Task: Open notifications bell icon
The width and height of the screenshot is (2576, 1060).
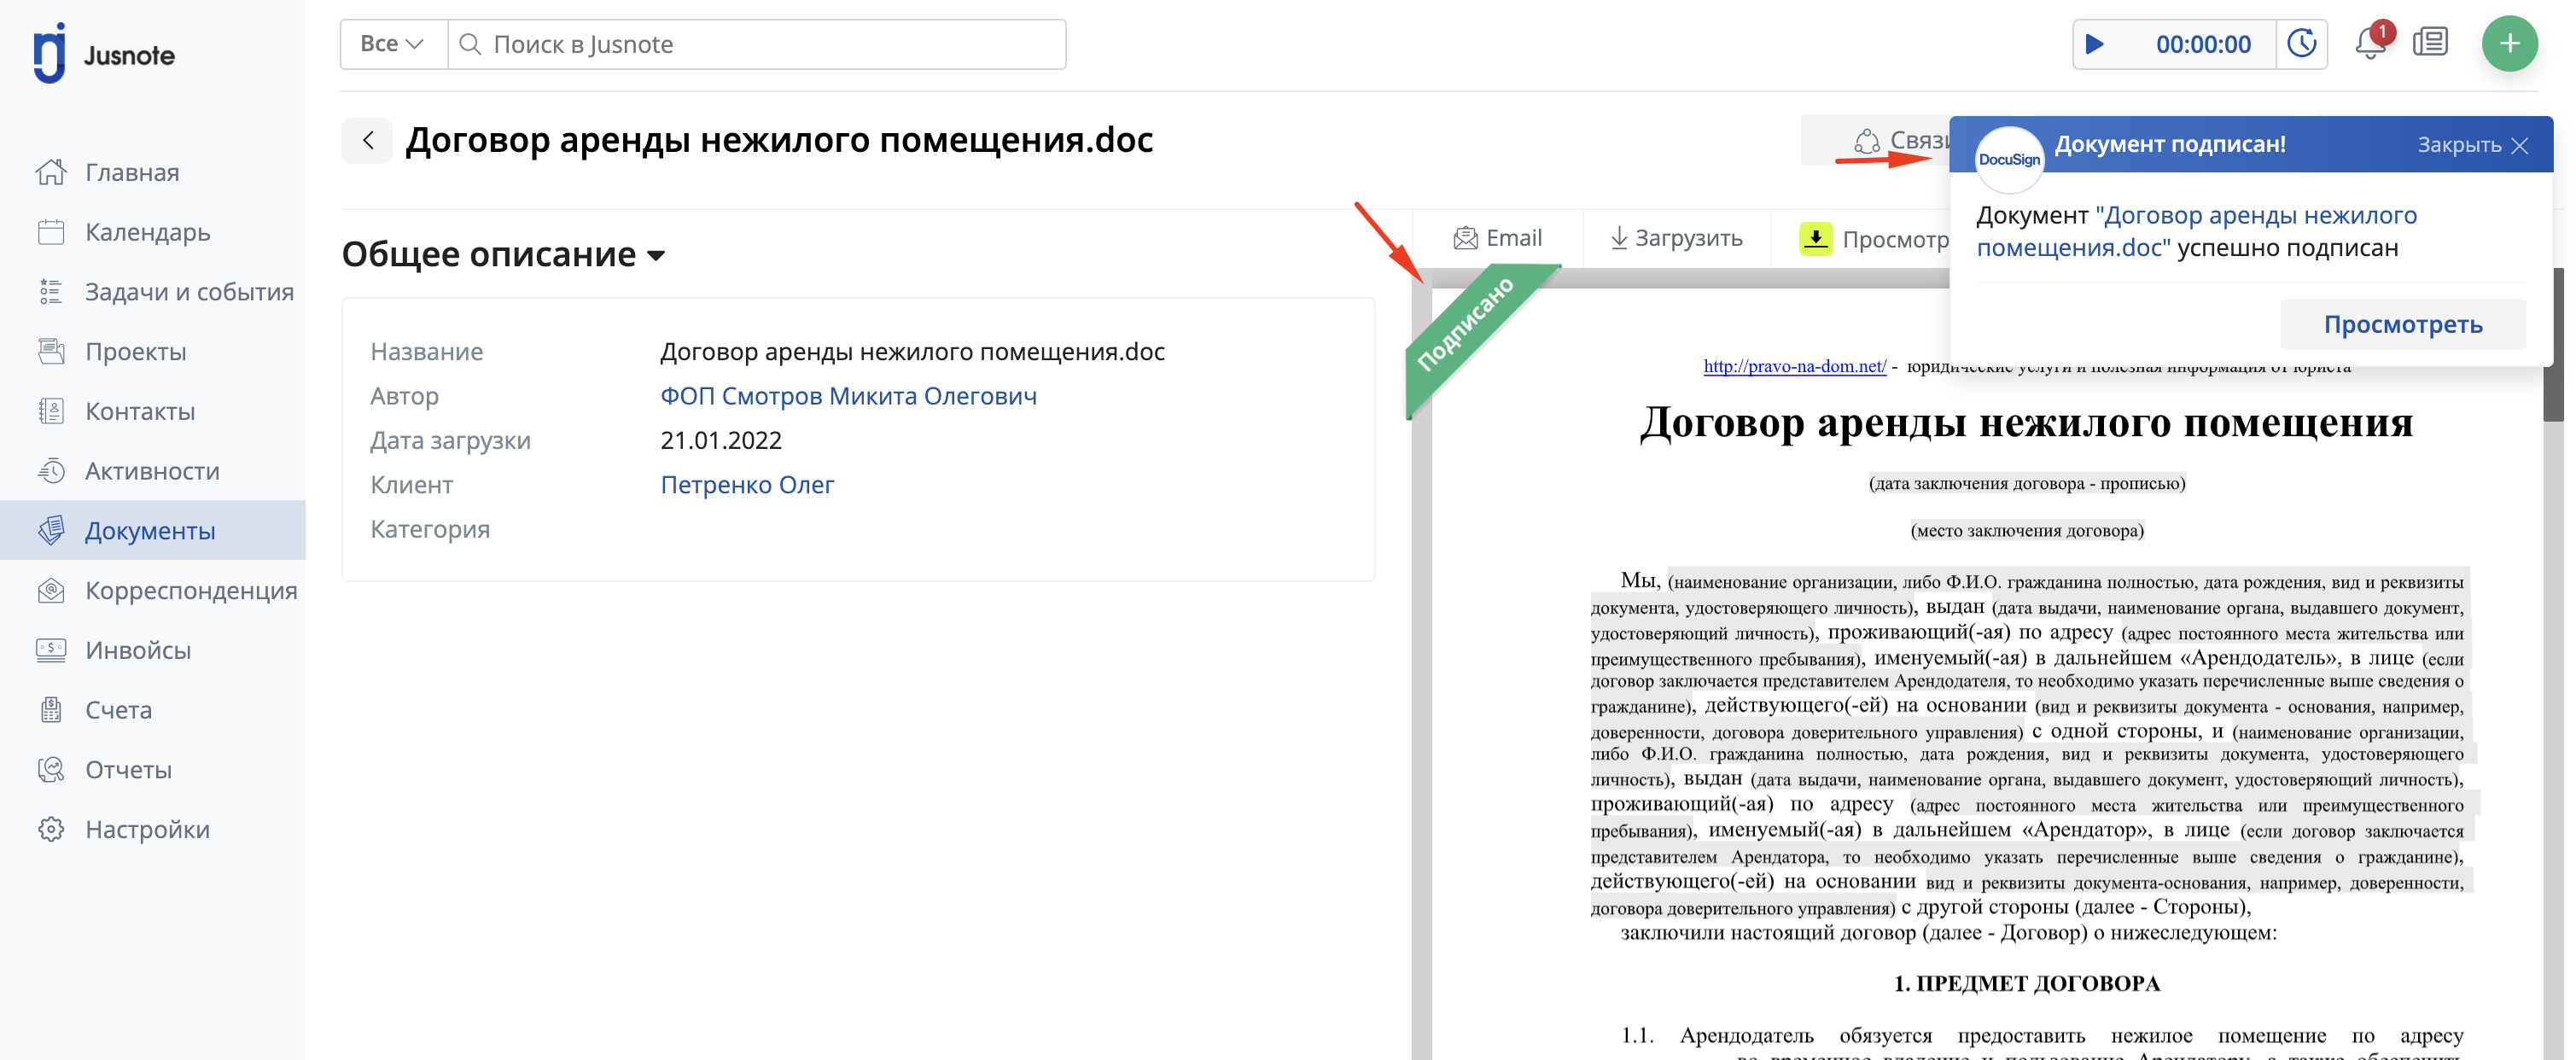Action: click(2370, 42)
